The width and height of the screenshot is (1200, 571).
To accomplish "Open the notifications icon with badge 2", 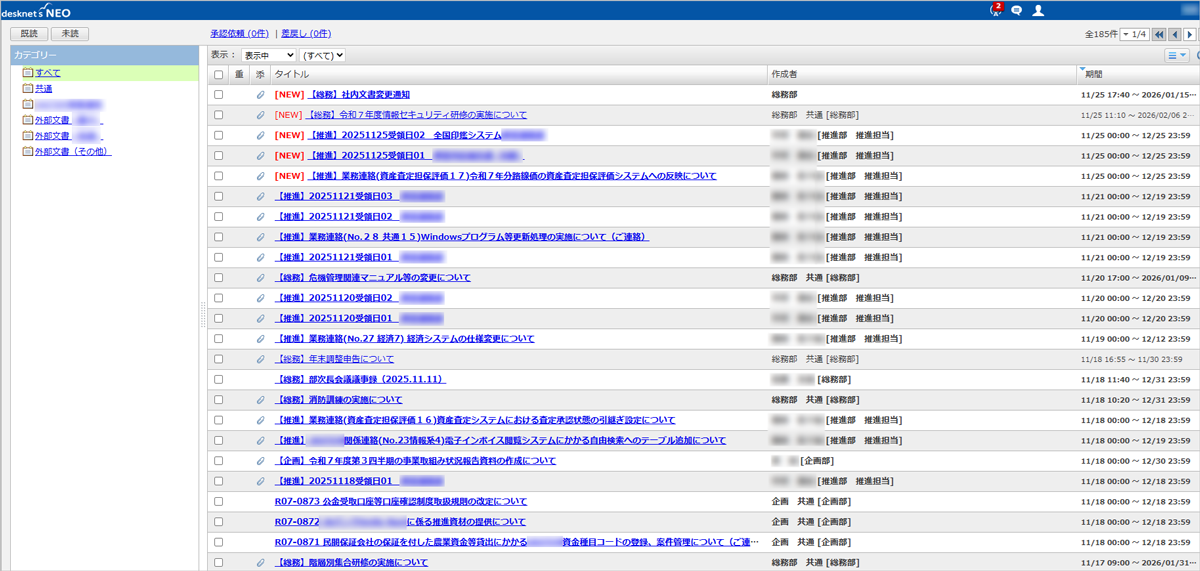I will coord(995,10).
